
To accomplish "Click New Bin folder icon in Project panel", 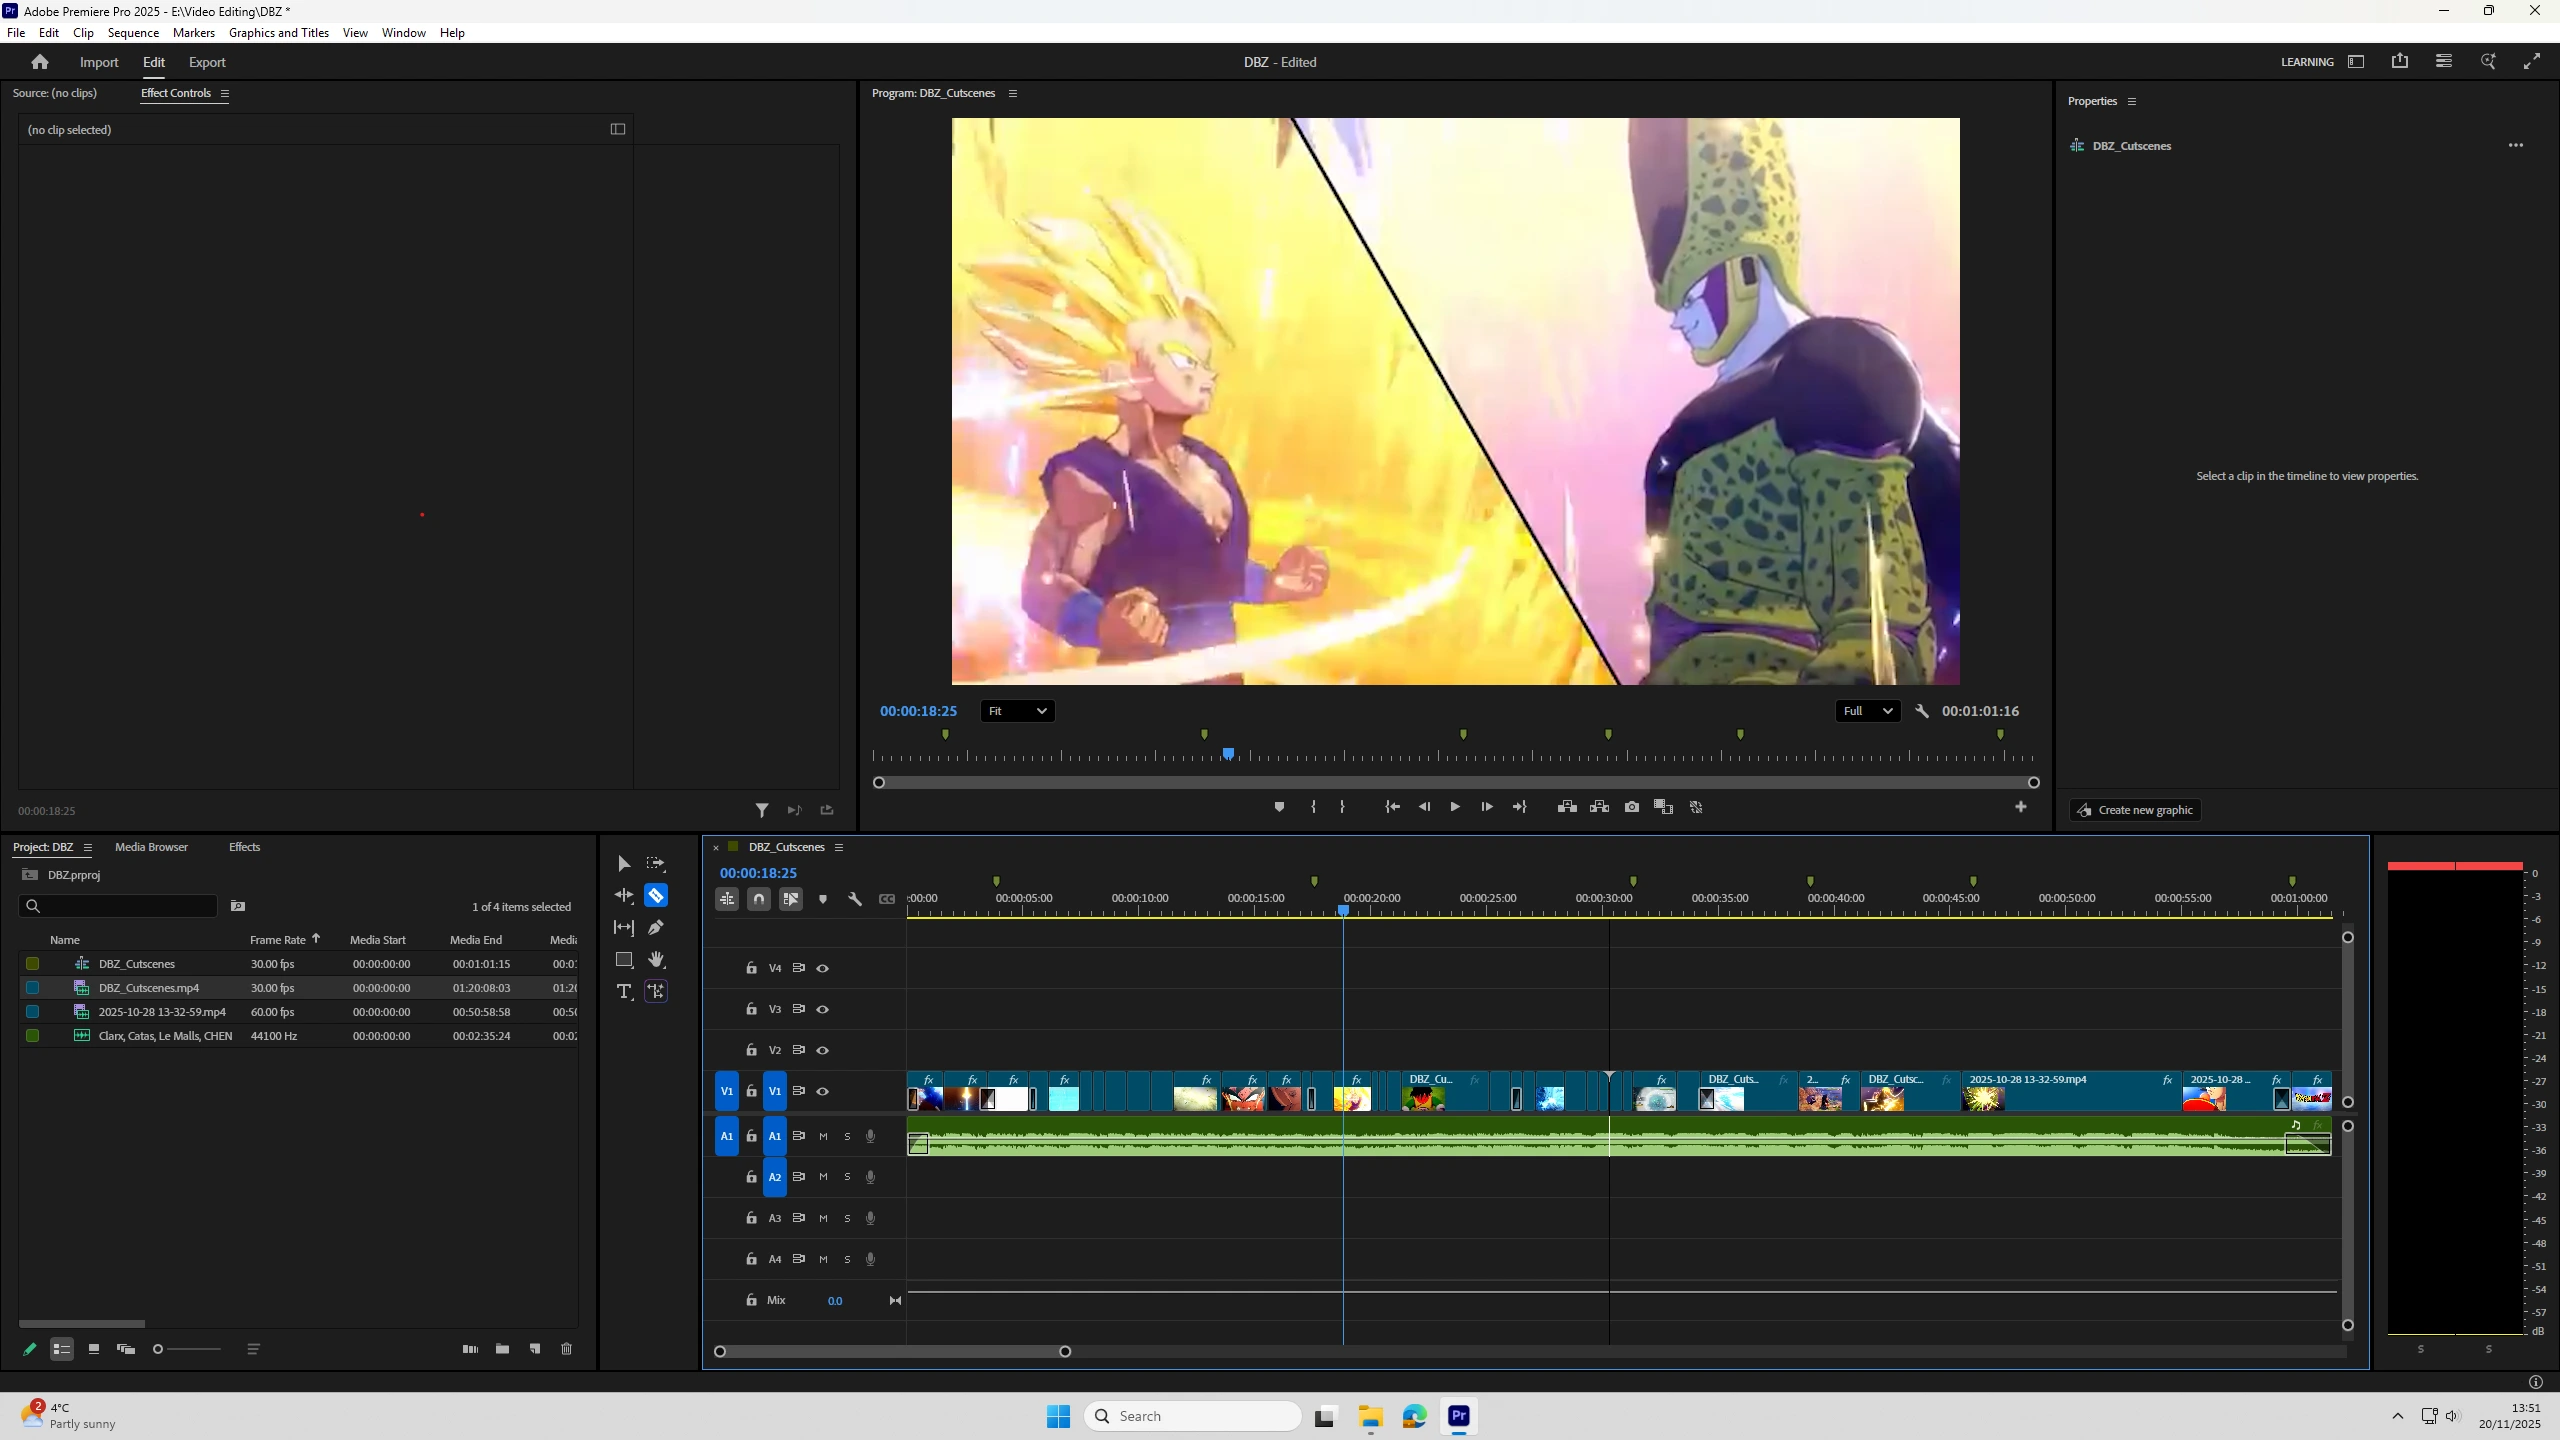I will (x=502, y=1349).
